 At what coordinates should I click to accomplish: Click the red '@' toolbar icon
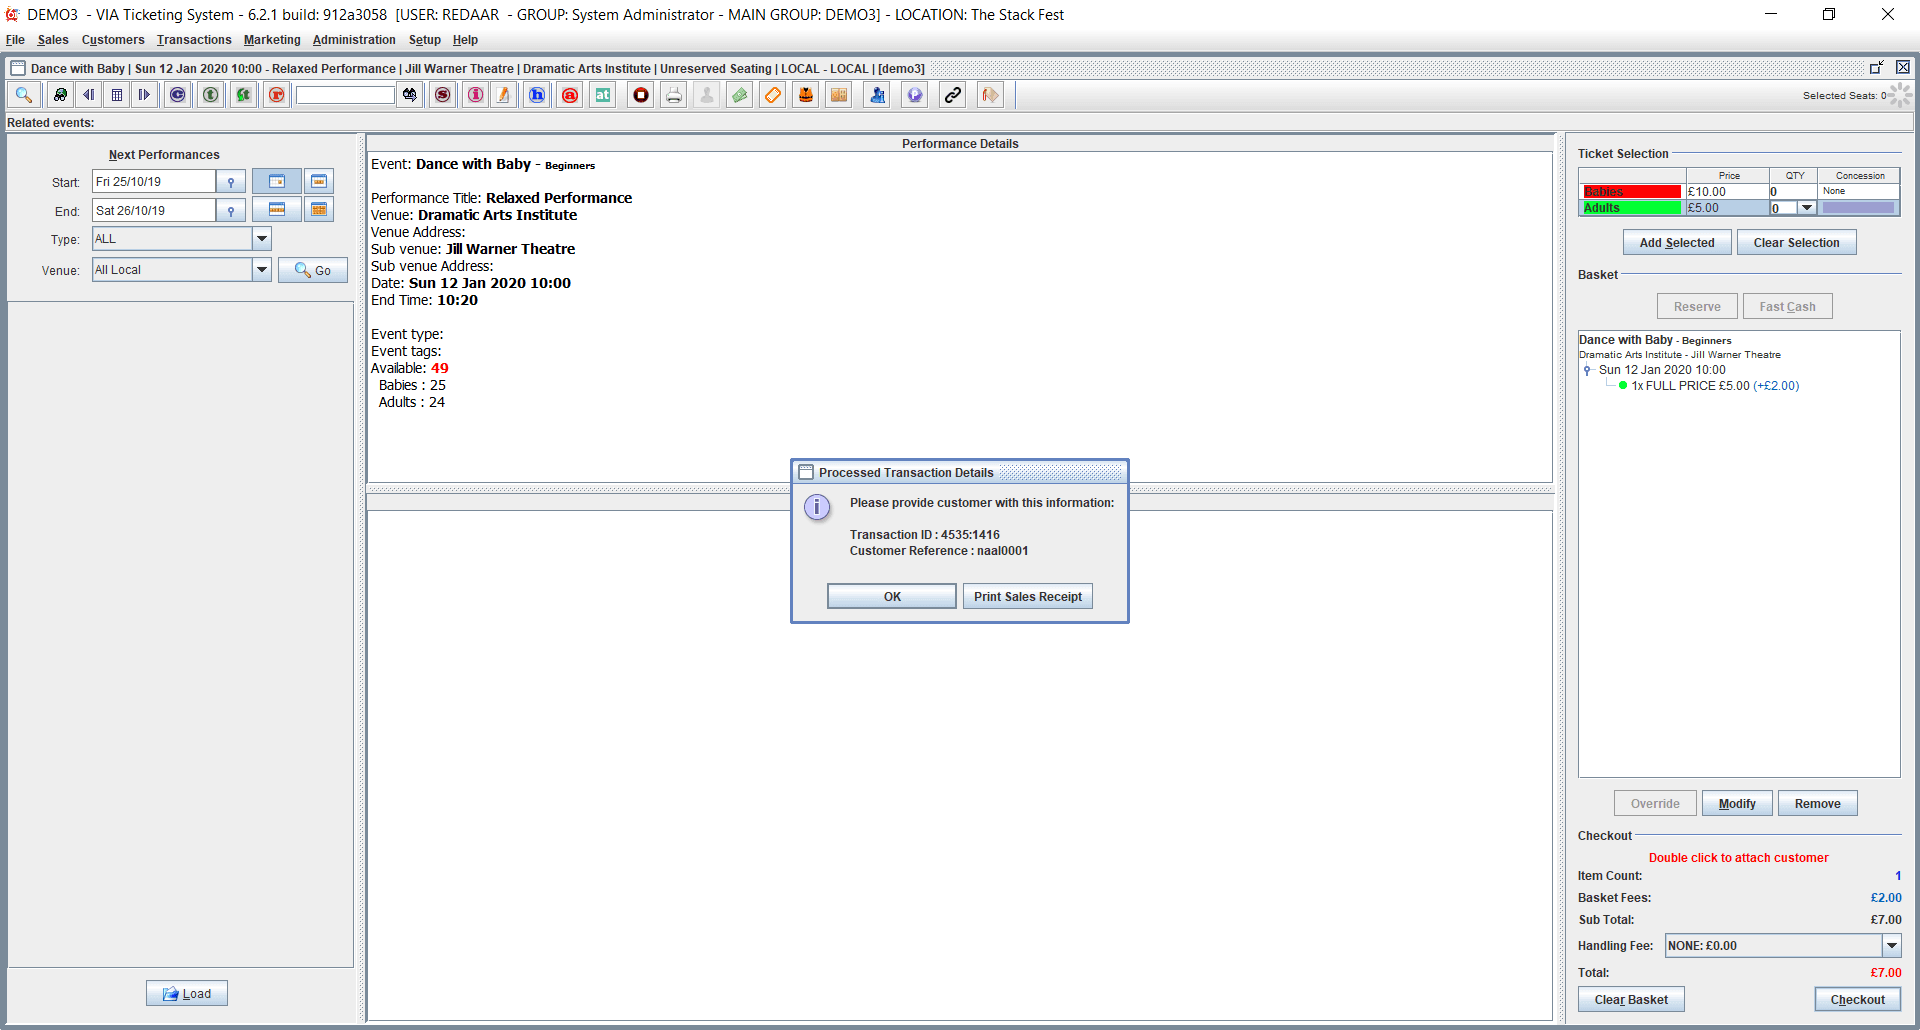click(x=570, y=95)
